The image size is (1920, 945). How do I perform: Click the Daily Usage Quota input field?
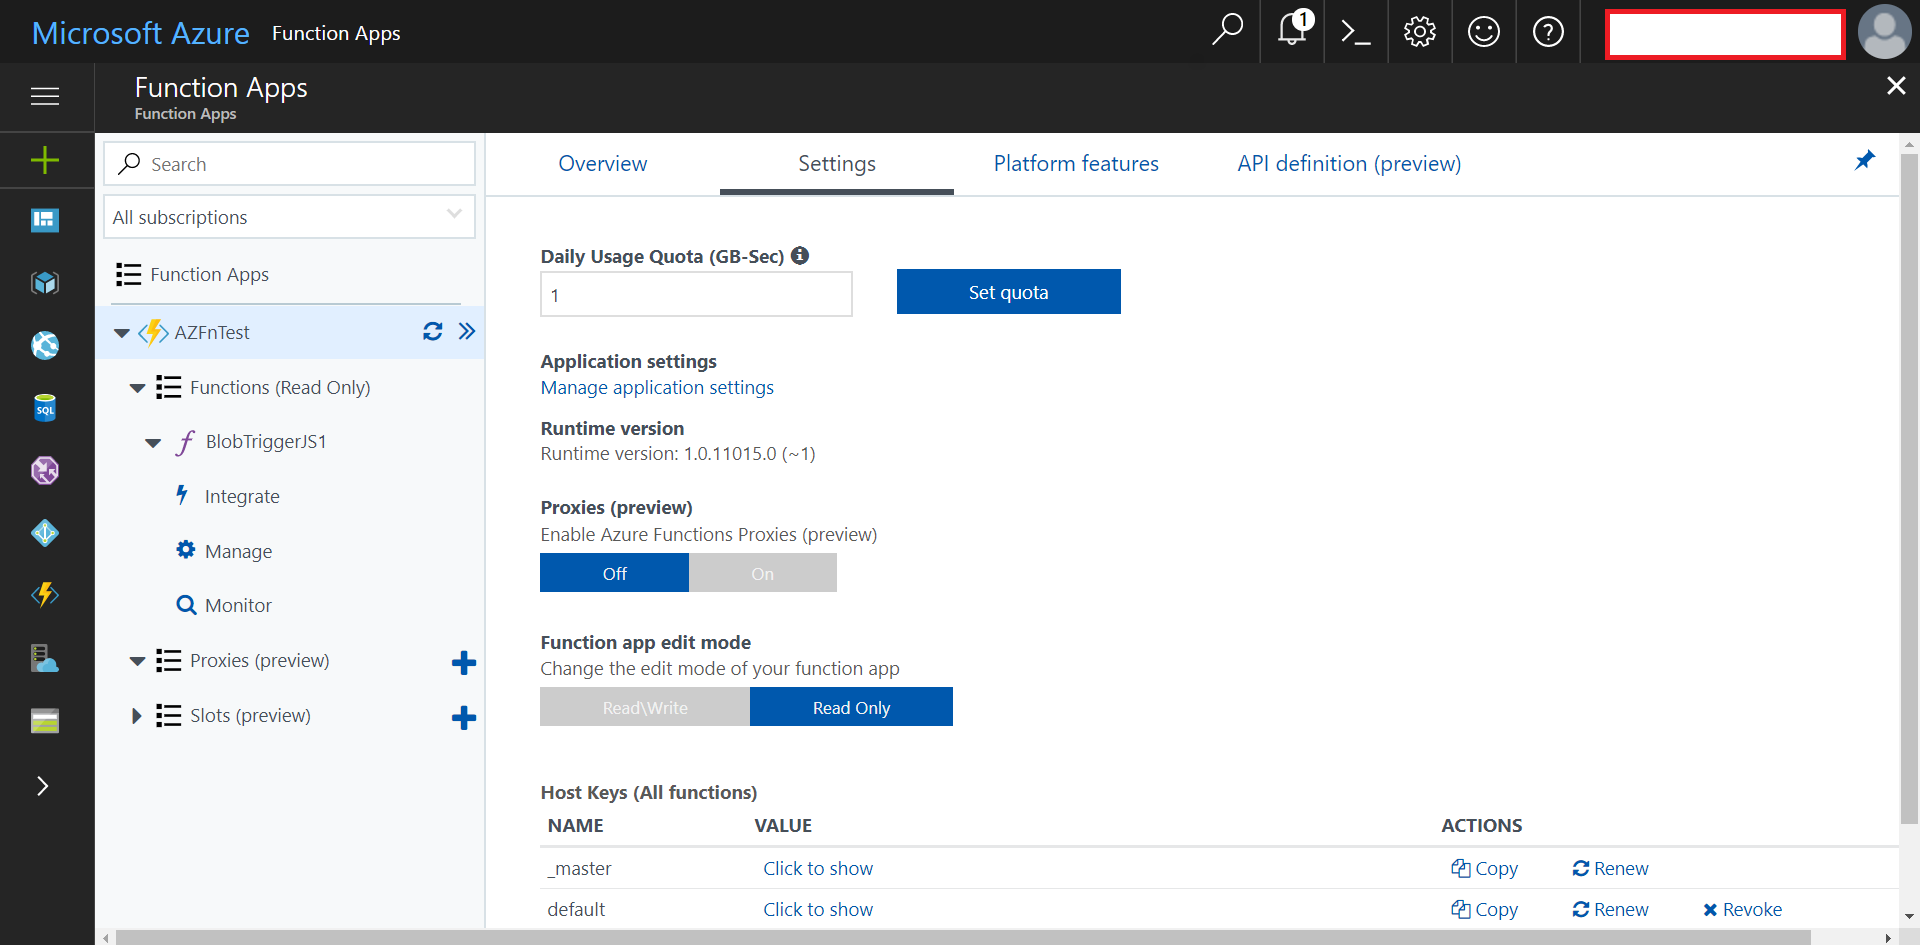[x=696, y=295]
